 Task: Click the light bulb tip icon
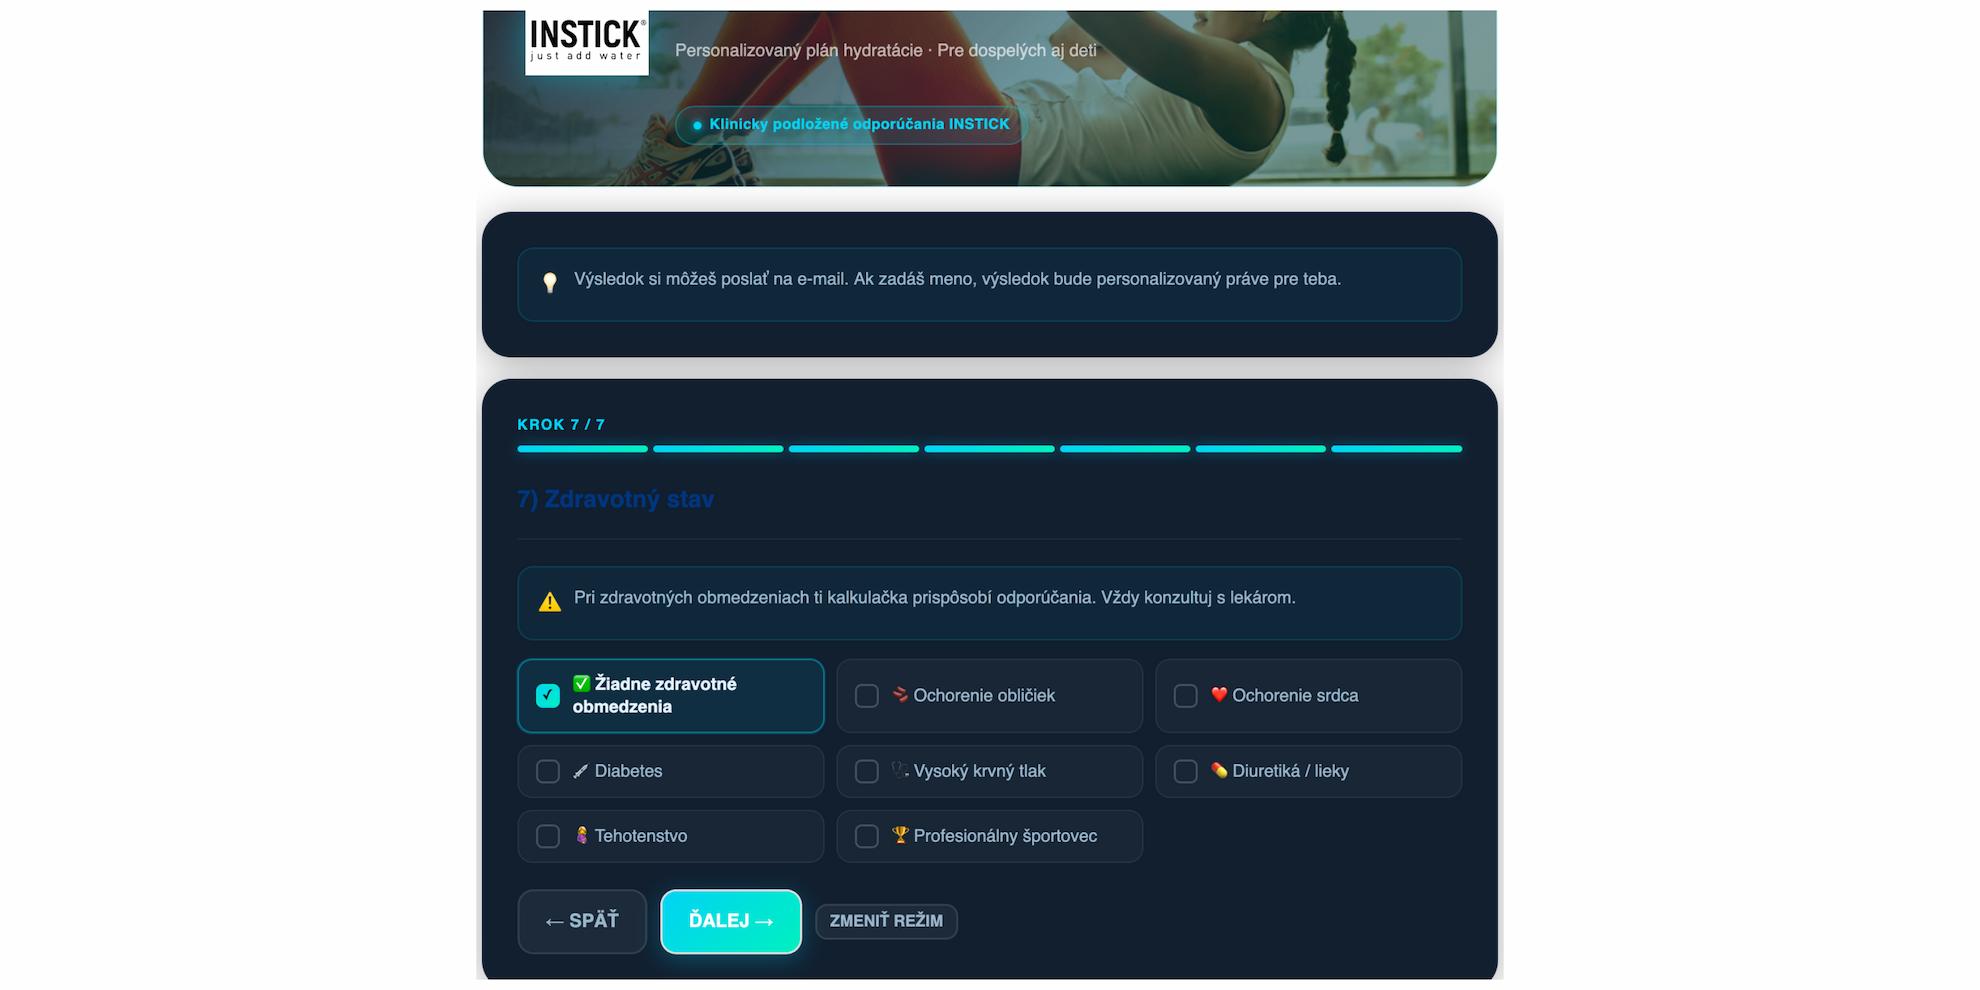[550, 283]
